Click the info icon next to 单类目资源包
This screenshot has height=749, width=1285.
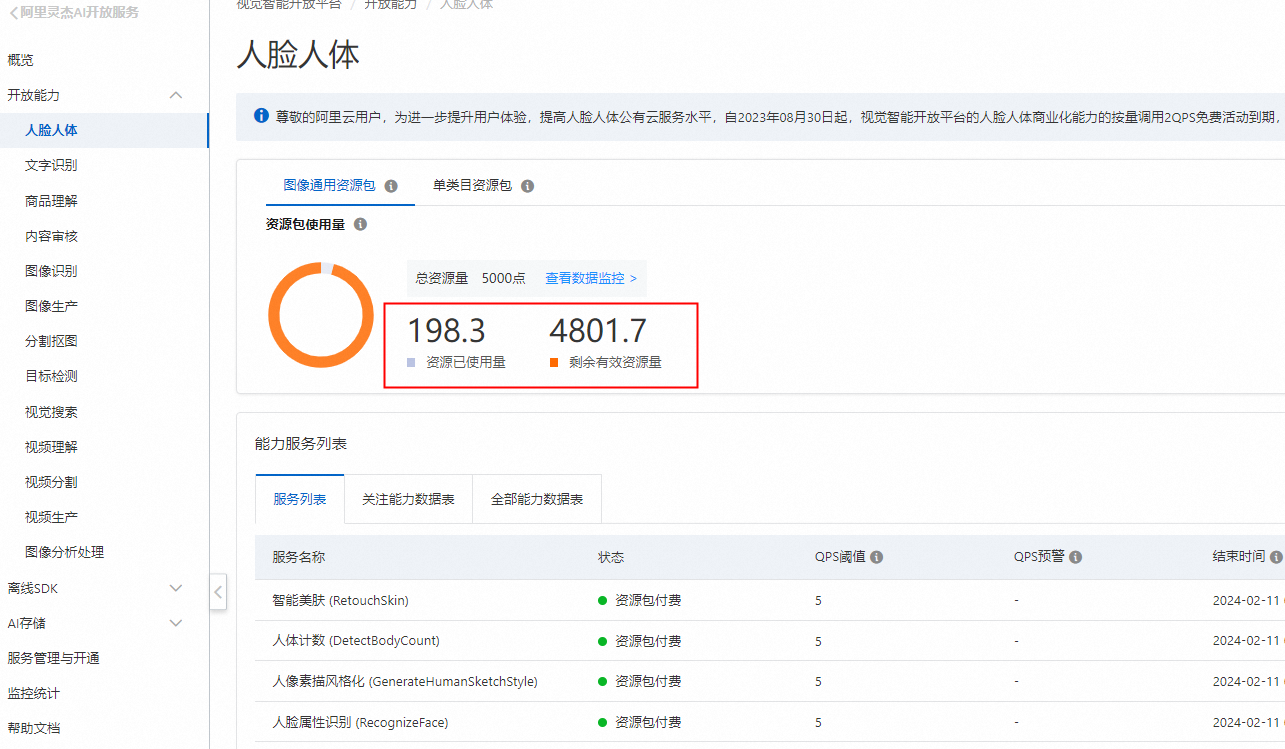[x=527, y=186]
